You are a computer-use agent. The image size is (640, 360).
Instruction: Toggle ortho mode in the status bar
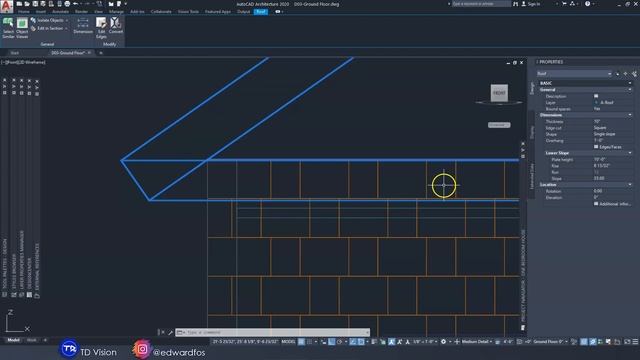click(x=332, y=342)
